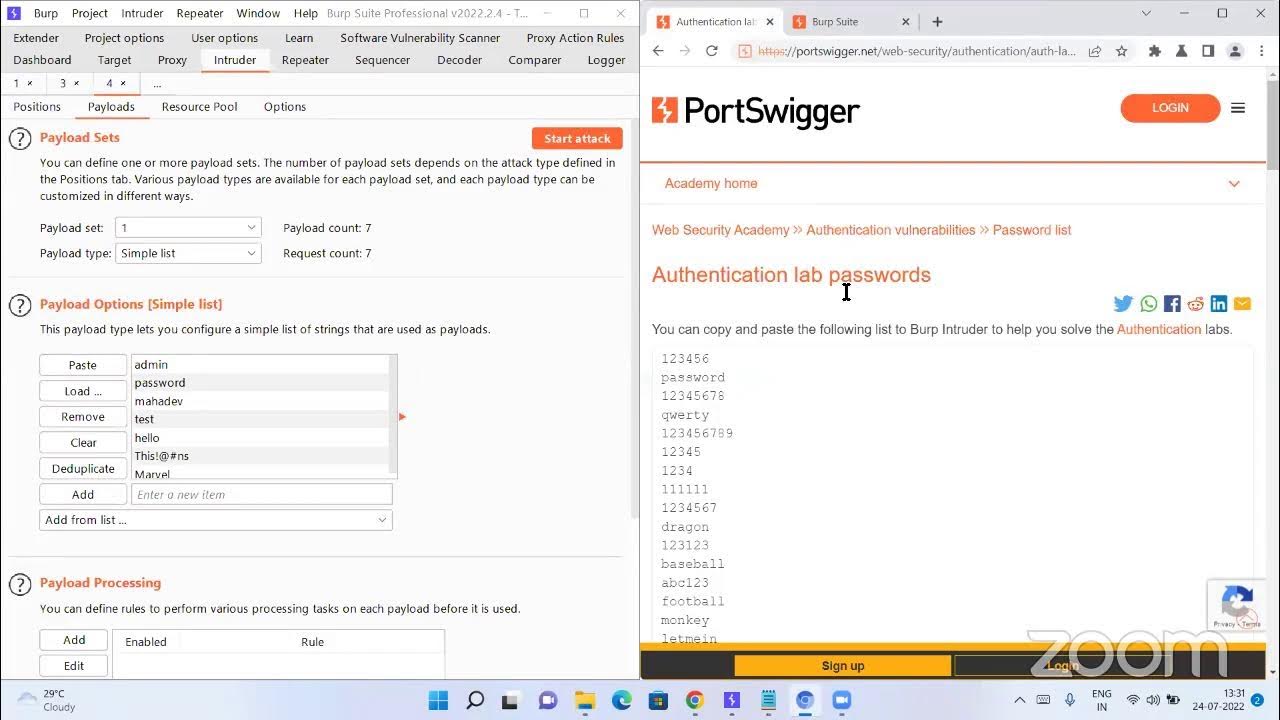Open taskbar Search icon
The image size is (1280, 720).
pyautogui.click(x=475, y=700)
